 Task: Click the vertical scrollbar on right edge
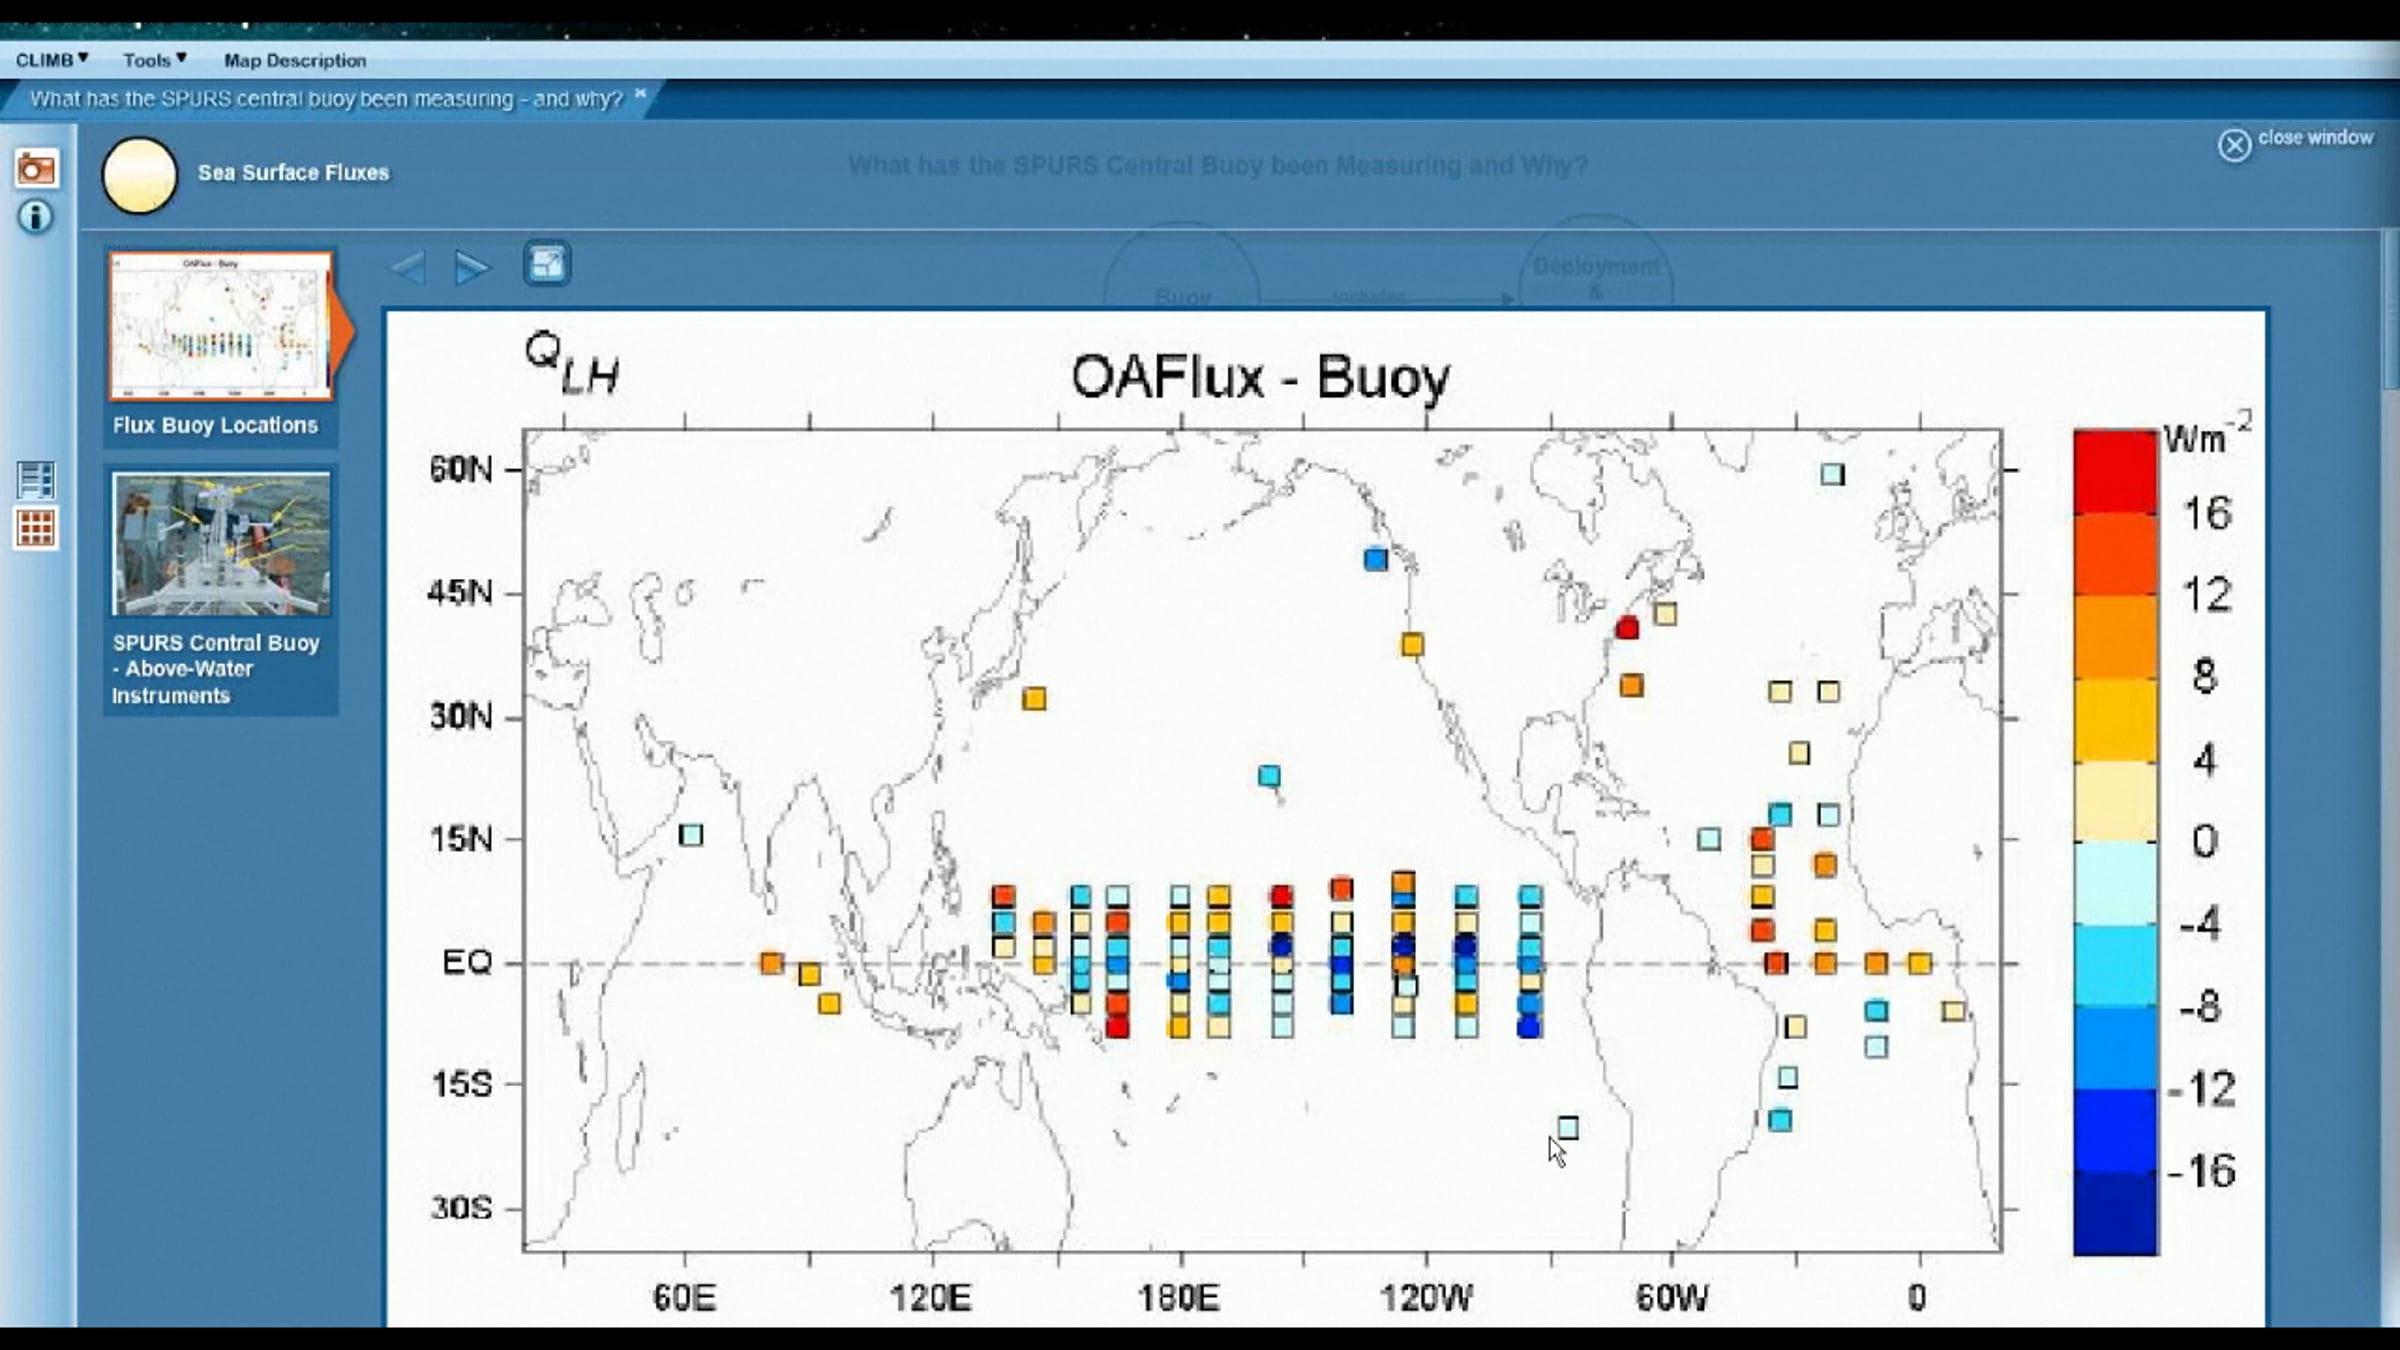(2391, 310)
